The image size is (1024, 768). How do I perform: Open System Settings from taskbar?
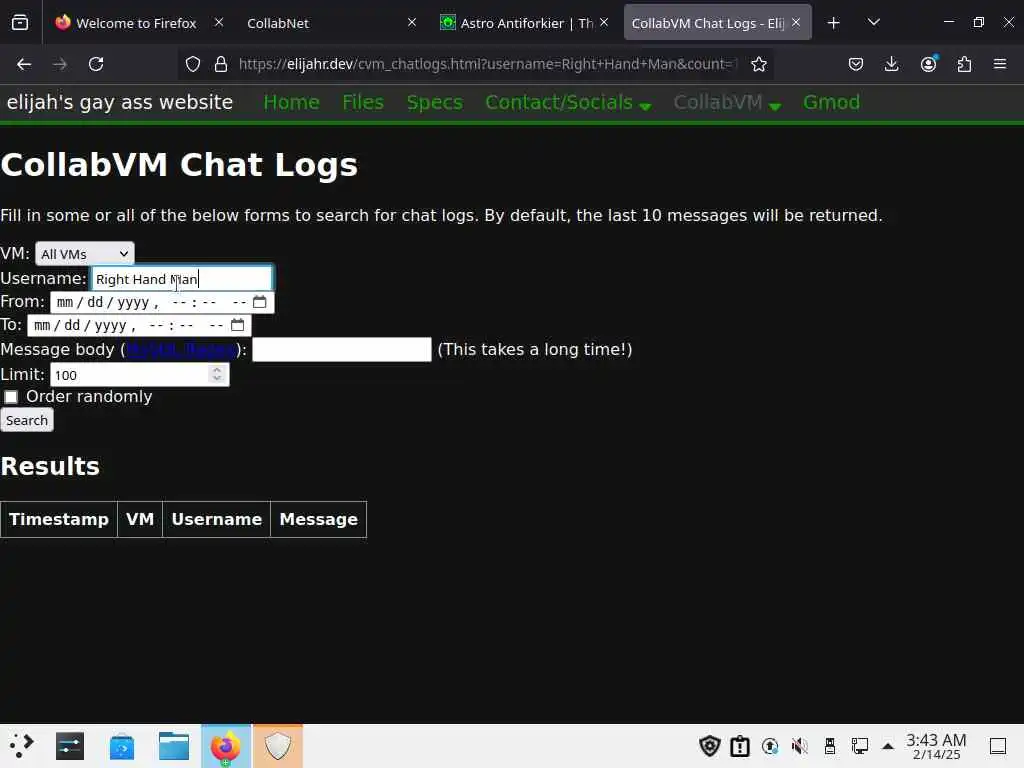(70, 746)
